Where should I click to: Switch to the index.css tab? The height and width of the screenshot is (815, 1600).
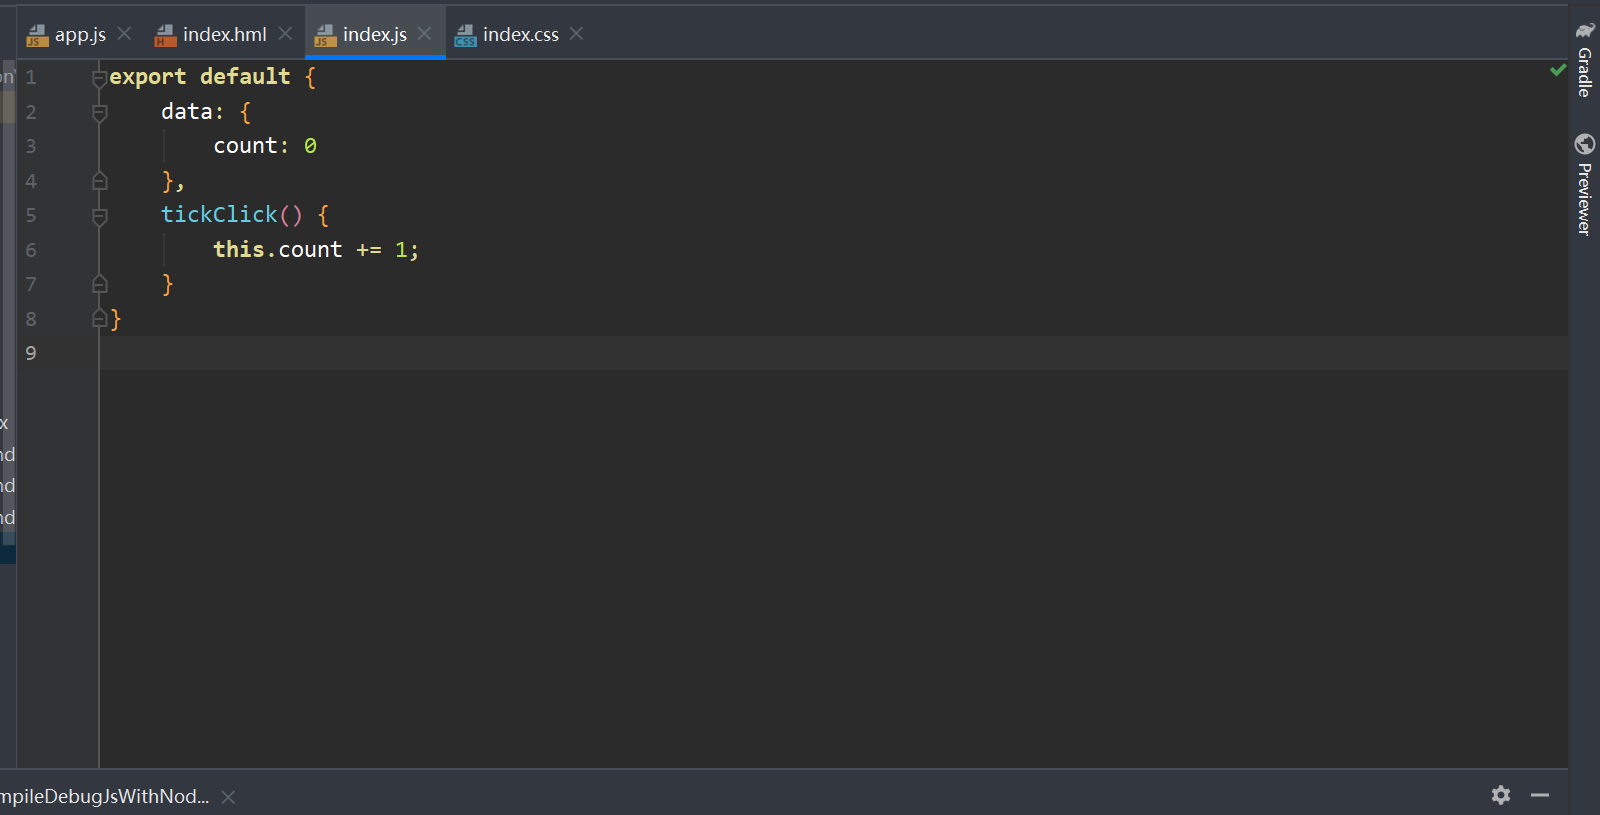520,35
